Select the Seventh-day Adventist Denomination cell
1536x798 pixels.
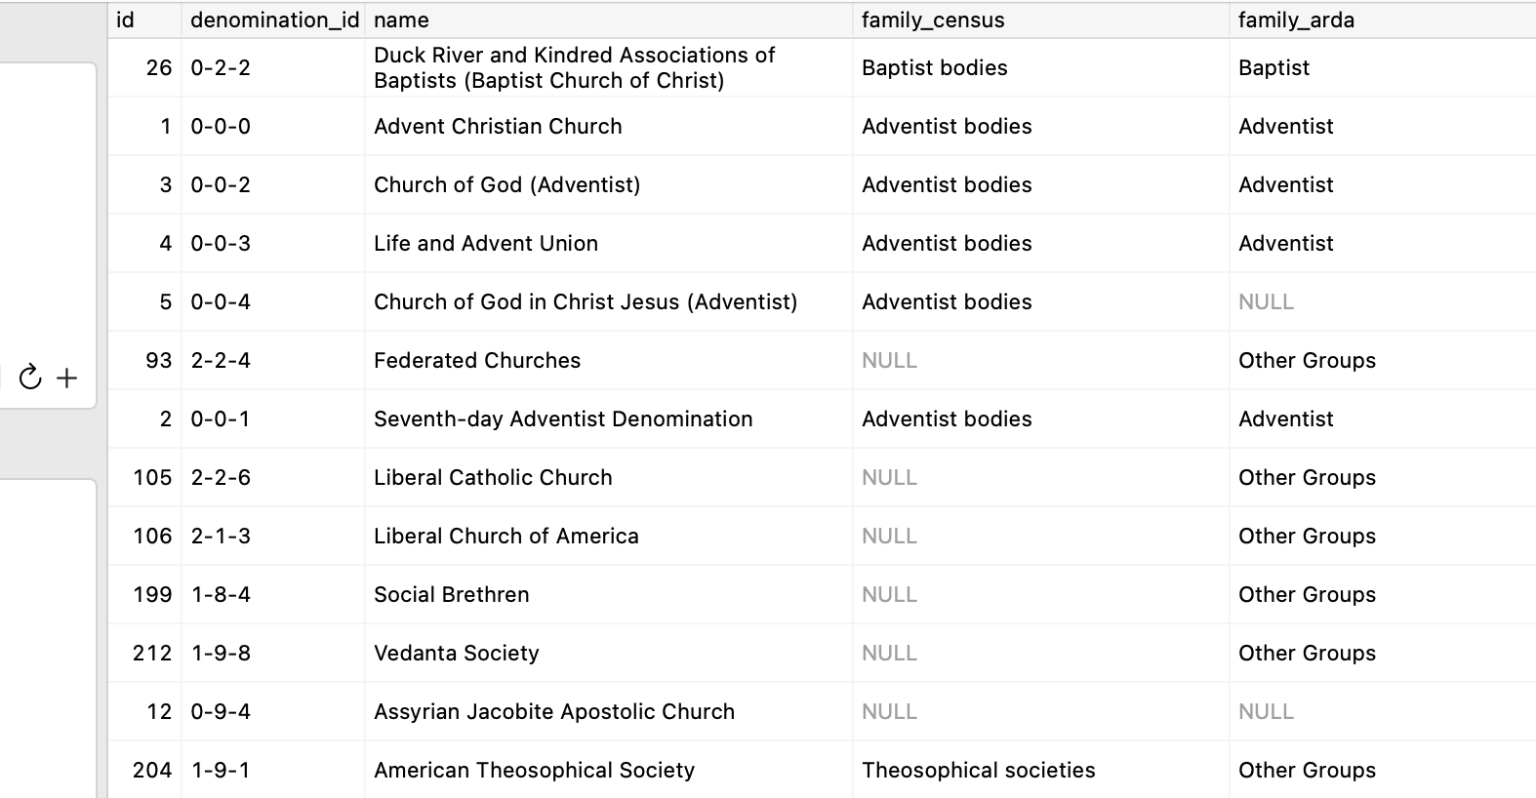click(x=562, y=419)
